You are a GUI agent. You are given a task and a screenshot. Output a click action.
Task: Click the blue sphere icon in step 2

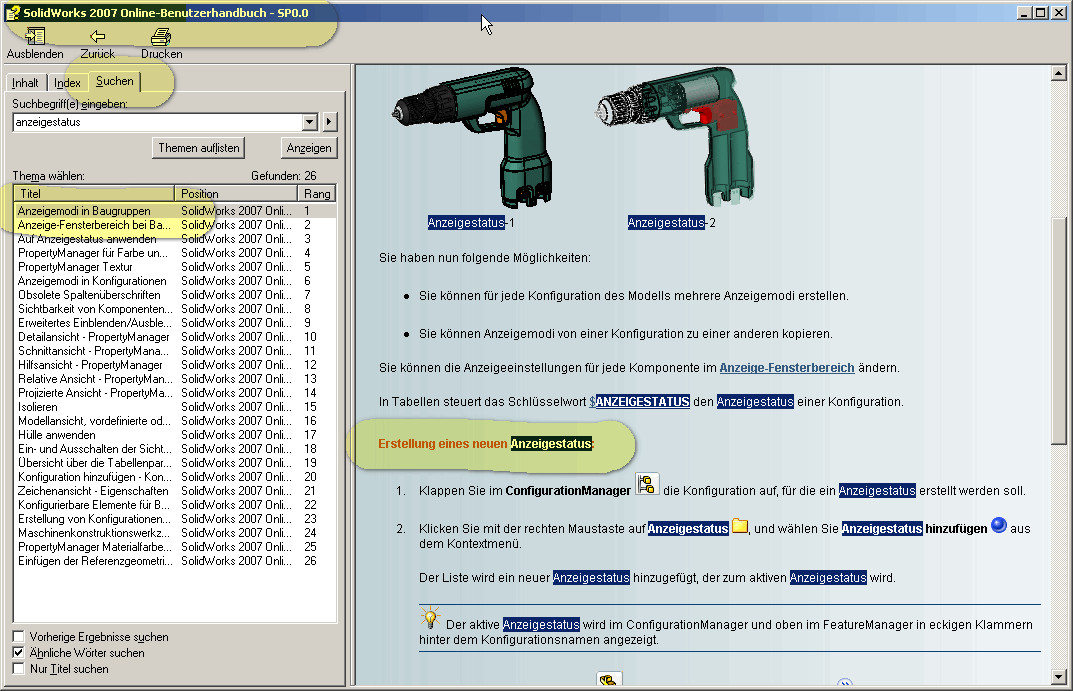click(997, 526)
